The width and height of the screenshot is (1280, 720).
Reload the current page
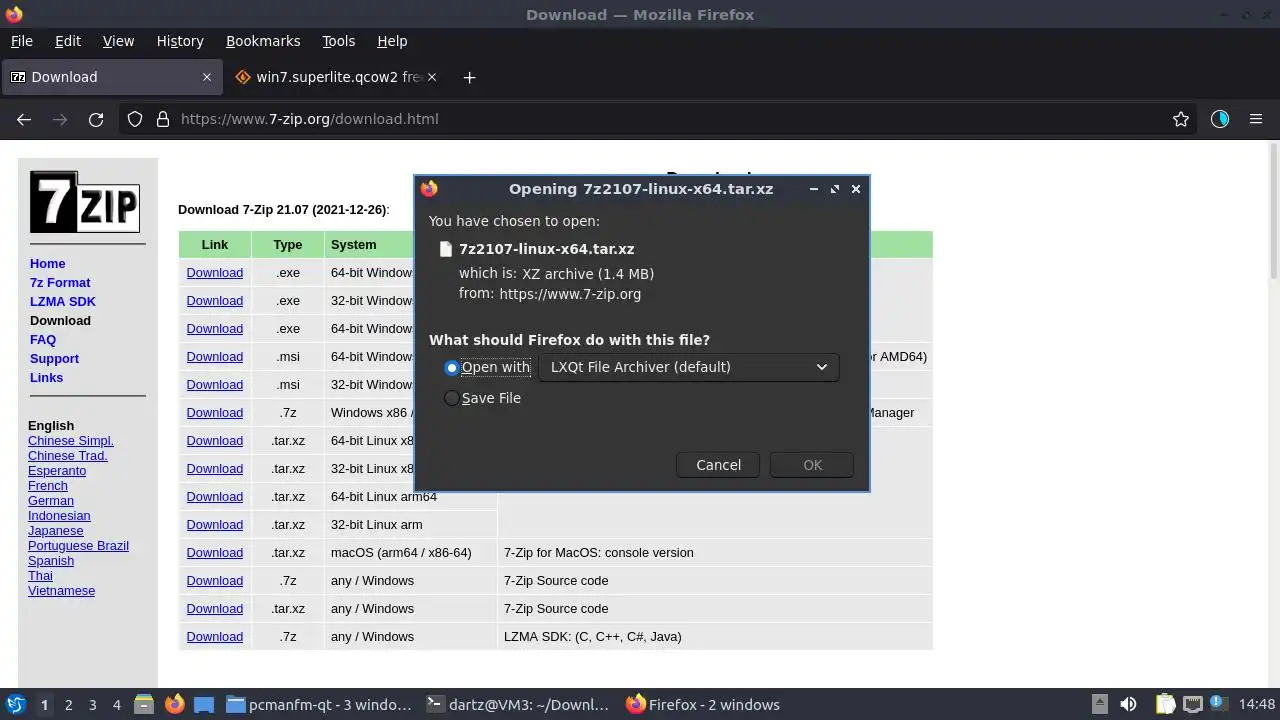click(x=96, y=119)
